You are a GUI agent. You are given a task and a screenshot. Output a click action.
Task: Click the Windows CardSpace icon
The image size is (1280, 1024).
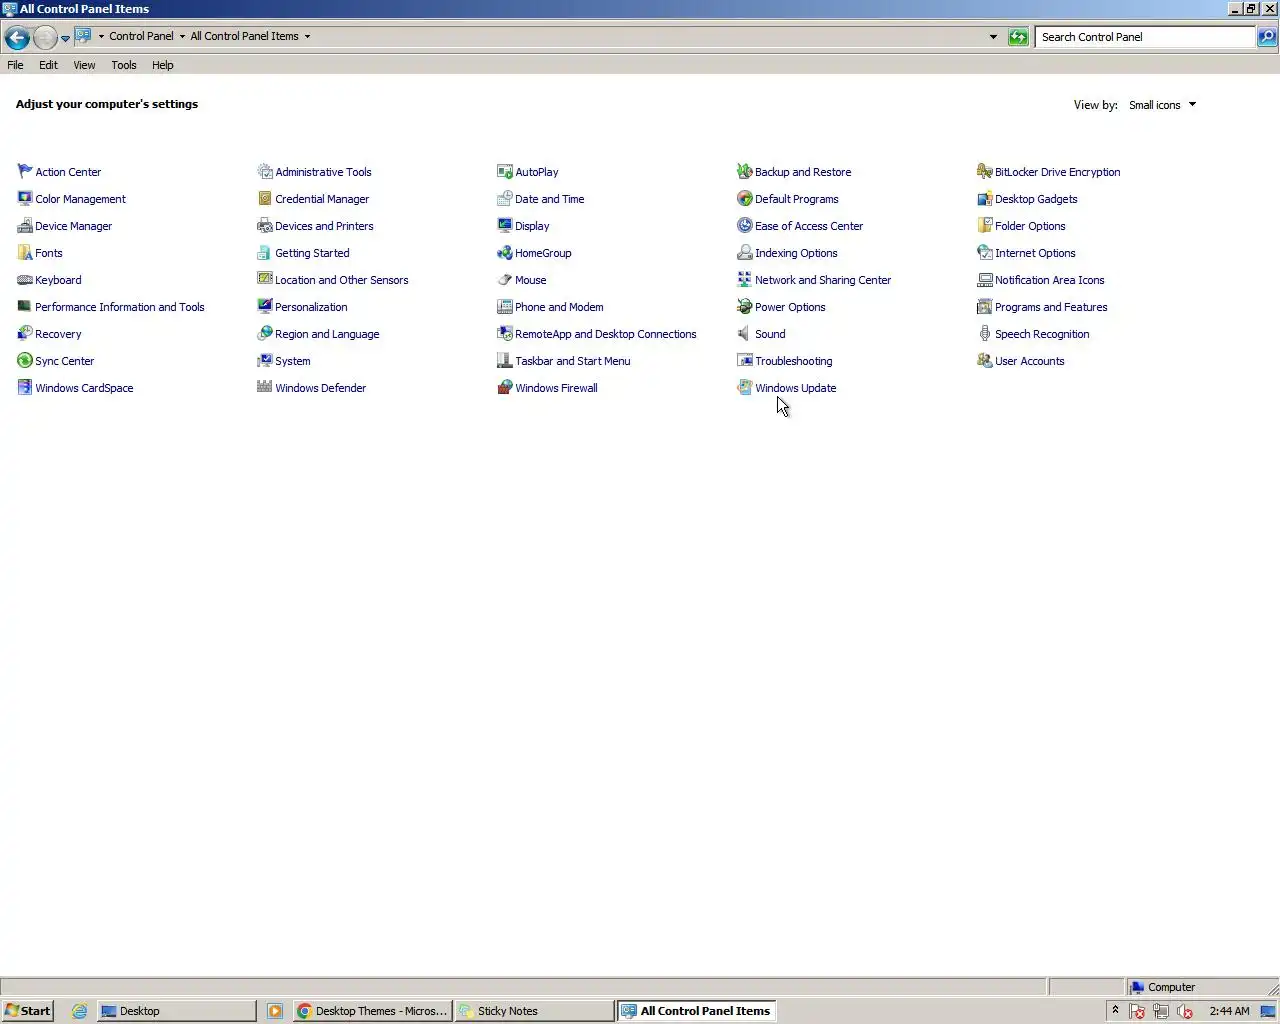coord(25,388)
